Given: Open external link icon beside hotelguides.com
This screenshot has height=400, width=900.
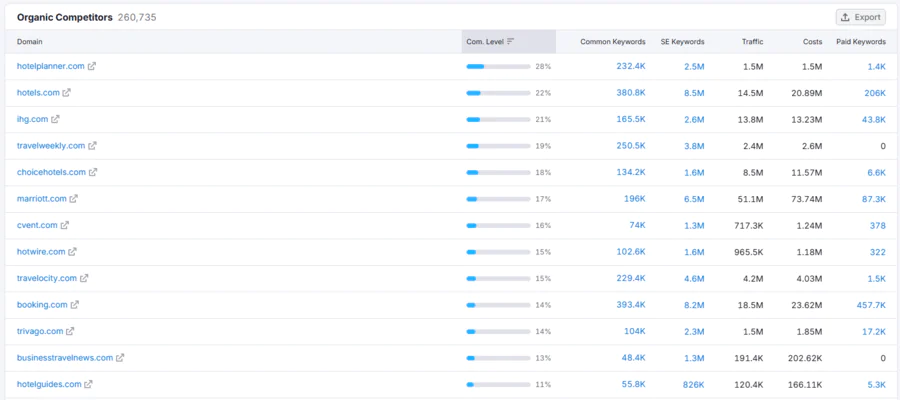Looking at the screenshot, I should coord(88,384).
